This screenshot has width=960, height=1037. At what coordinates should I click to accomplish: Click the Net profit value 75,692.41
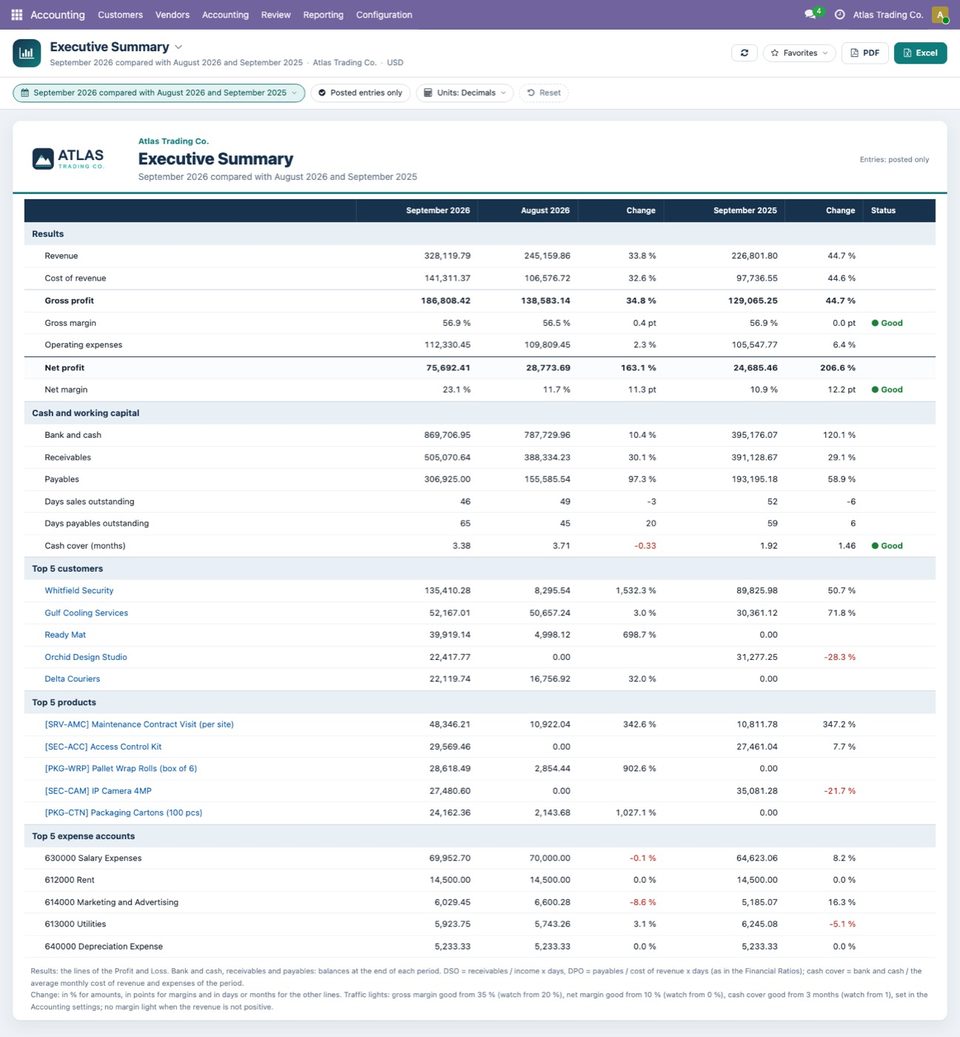pyautogui.click(x=448, y=368)
